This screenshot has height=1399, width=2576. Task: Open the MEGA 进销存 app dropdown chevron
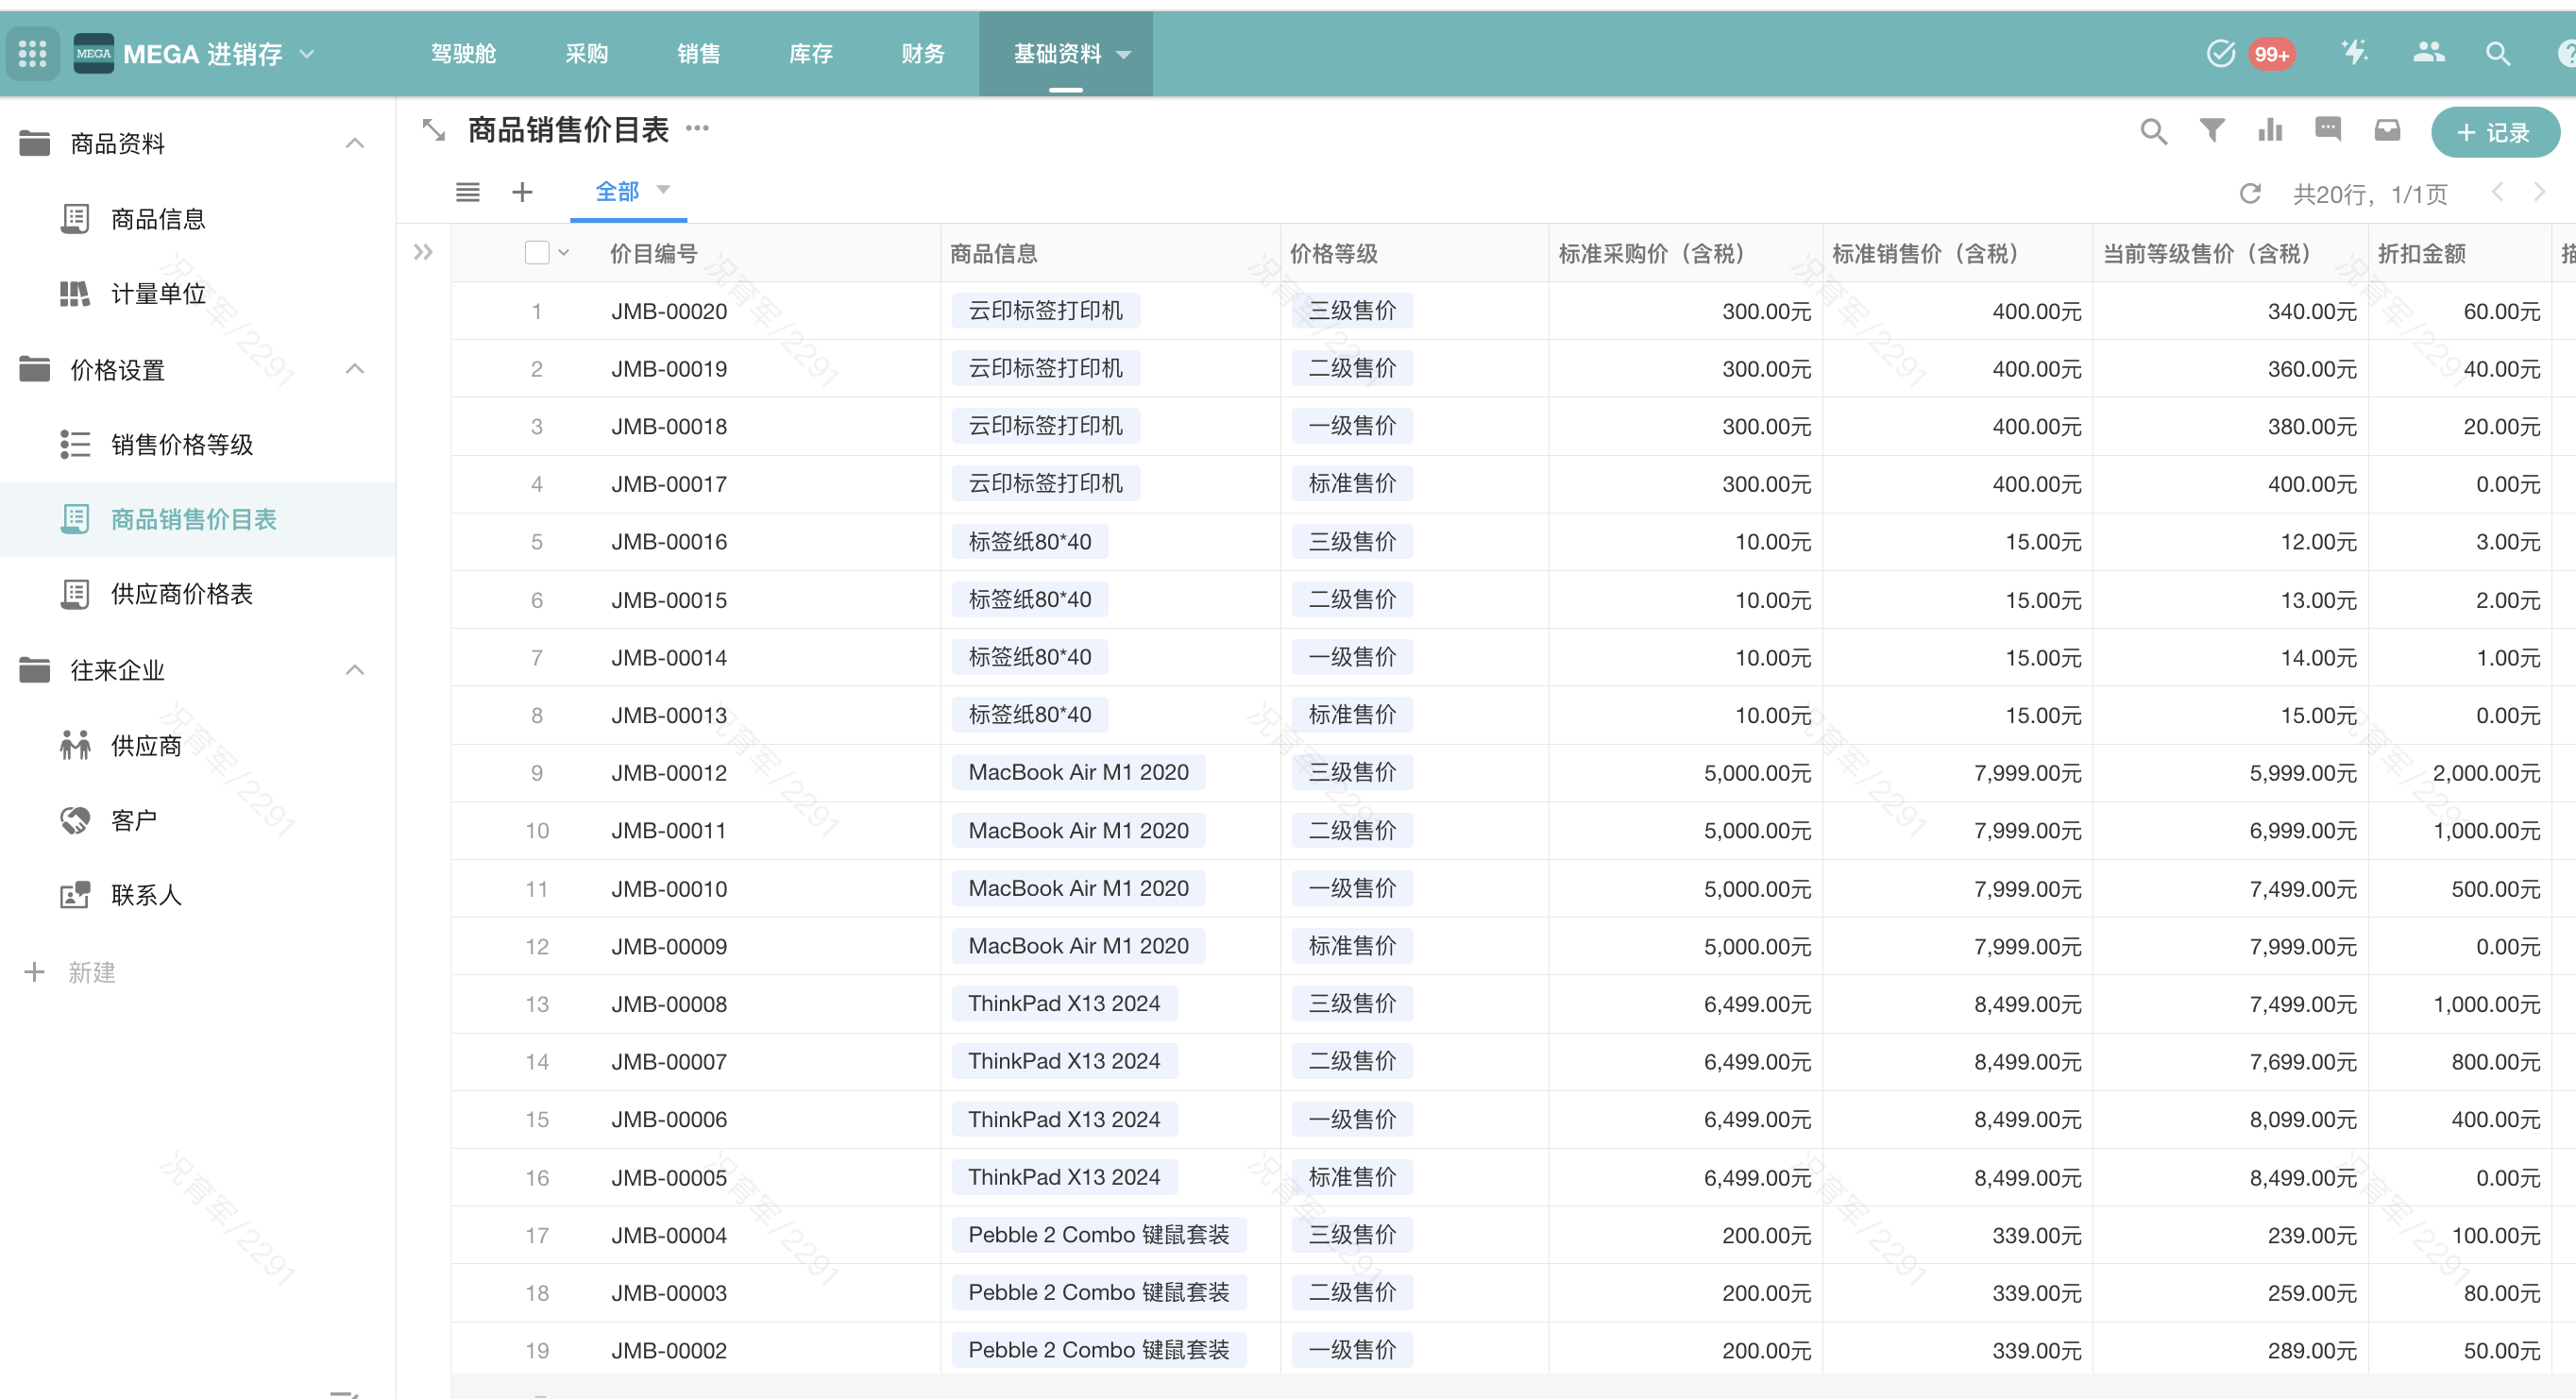click(x=307, y=54)
